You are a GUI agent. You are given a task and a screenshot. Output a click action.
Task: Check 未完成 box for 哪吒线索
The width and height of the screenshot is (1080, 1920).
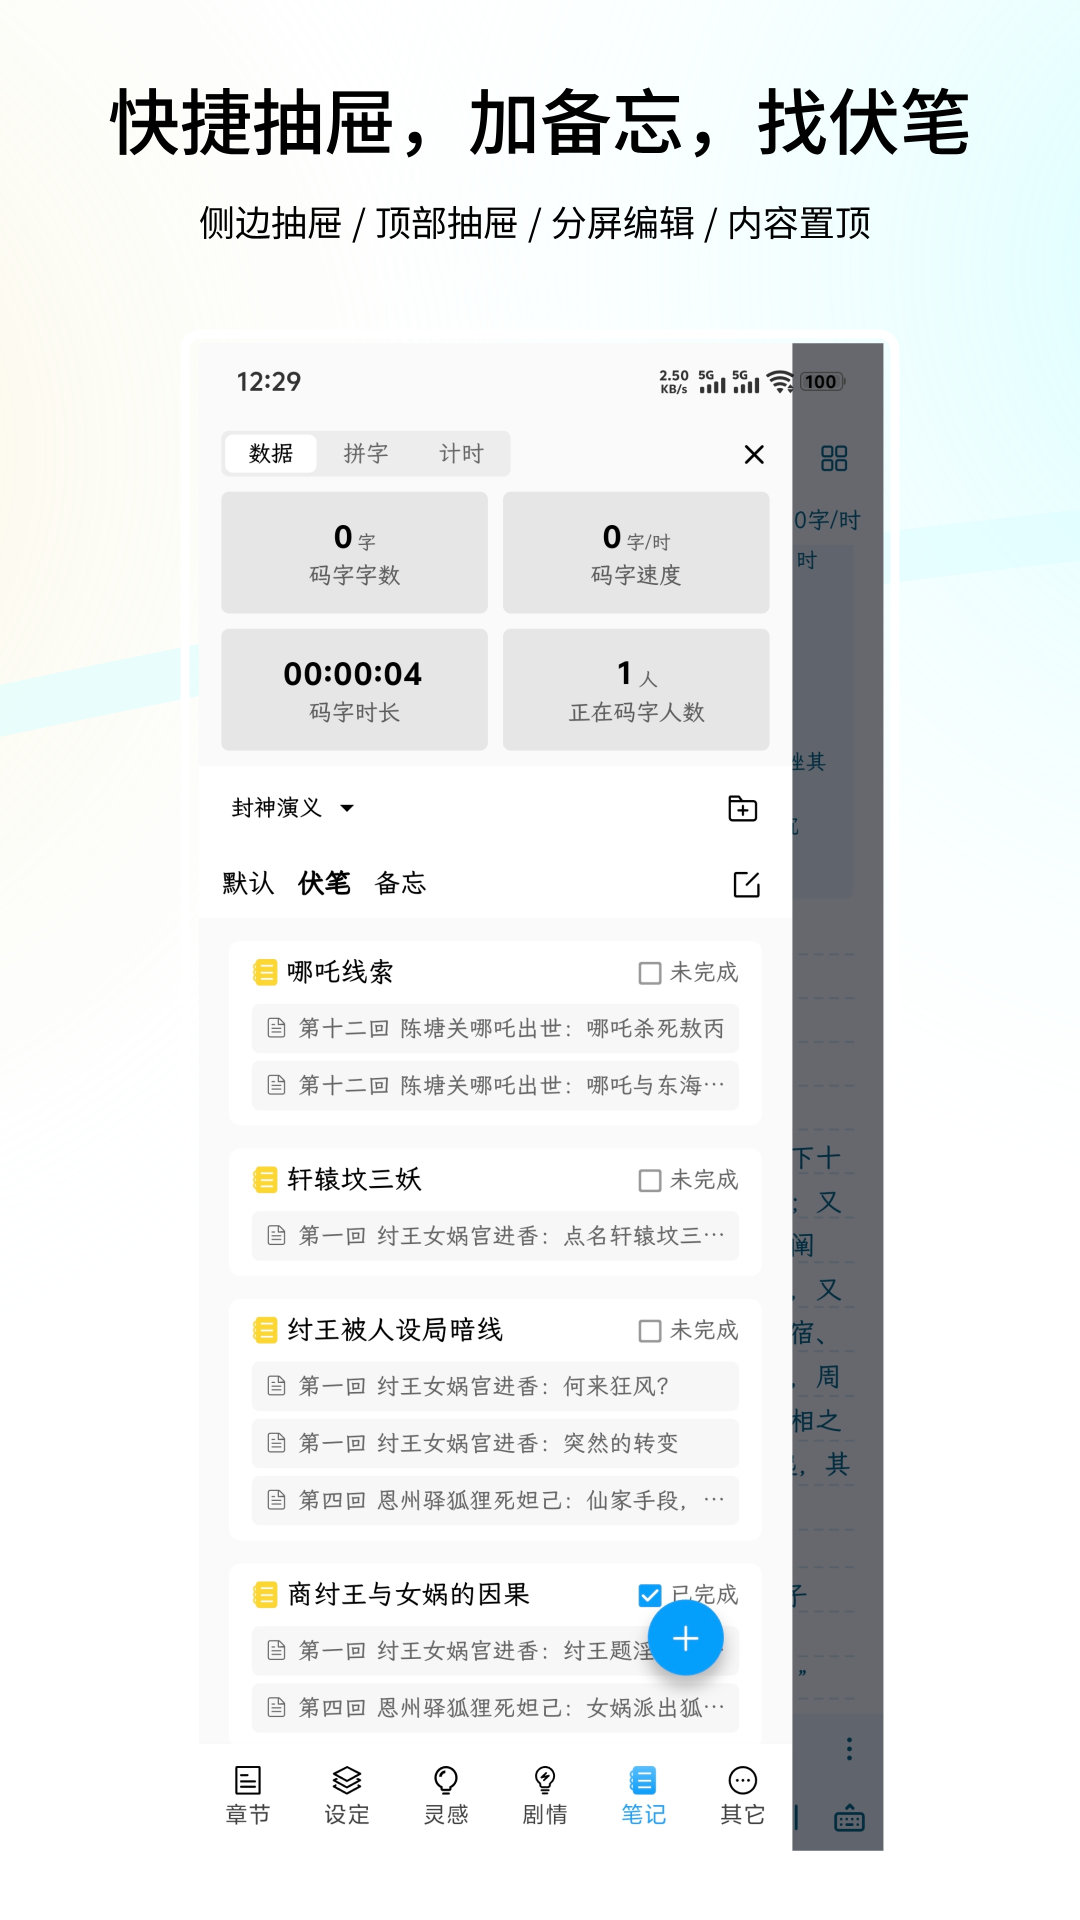pos(650,973)
